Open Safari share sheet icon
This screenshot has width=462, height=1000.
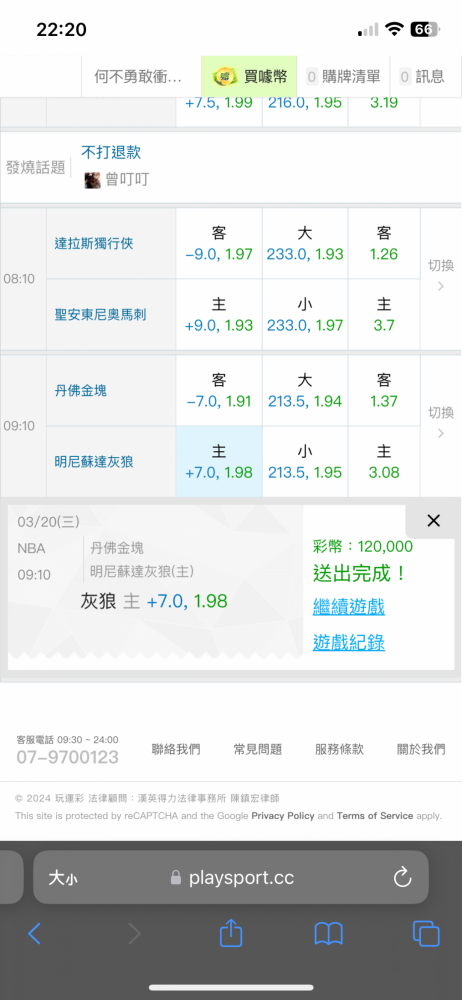(x=231, y=932)
